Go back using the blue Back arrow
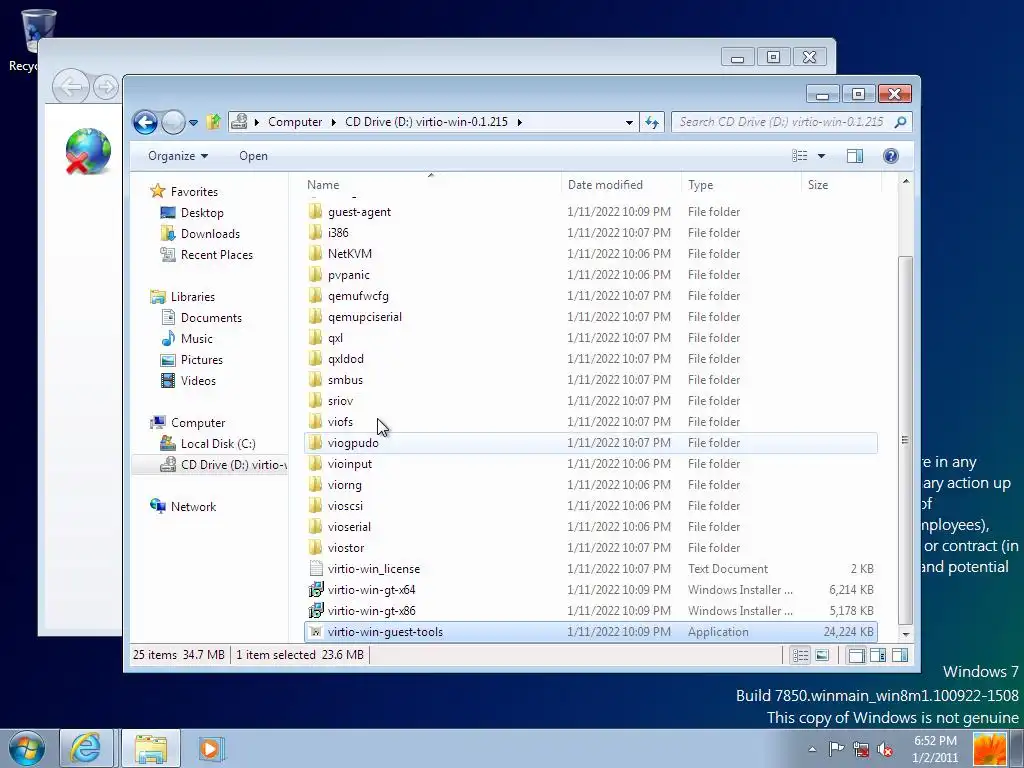 point(145,122)
